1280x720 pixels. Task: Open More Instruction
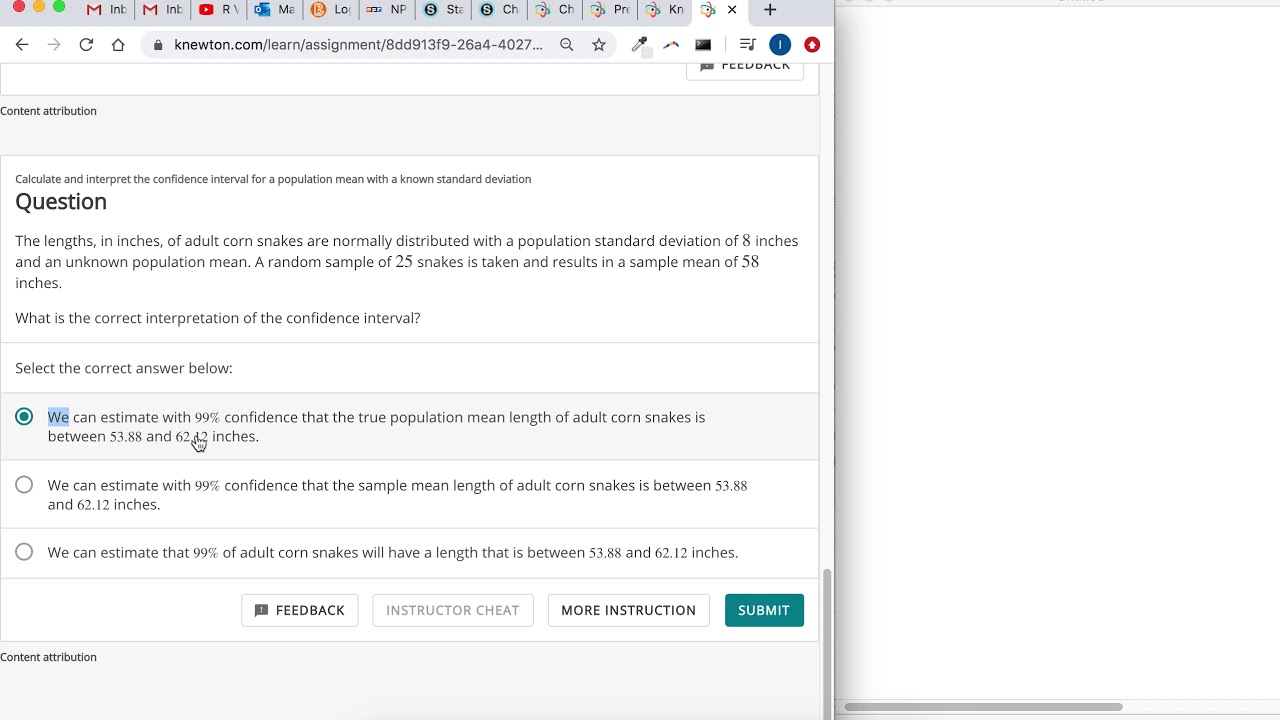click(628, 610)
